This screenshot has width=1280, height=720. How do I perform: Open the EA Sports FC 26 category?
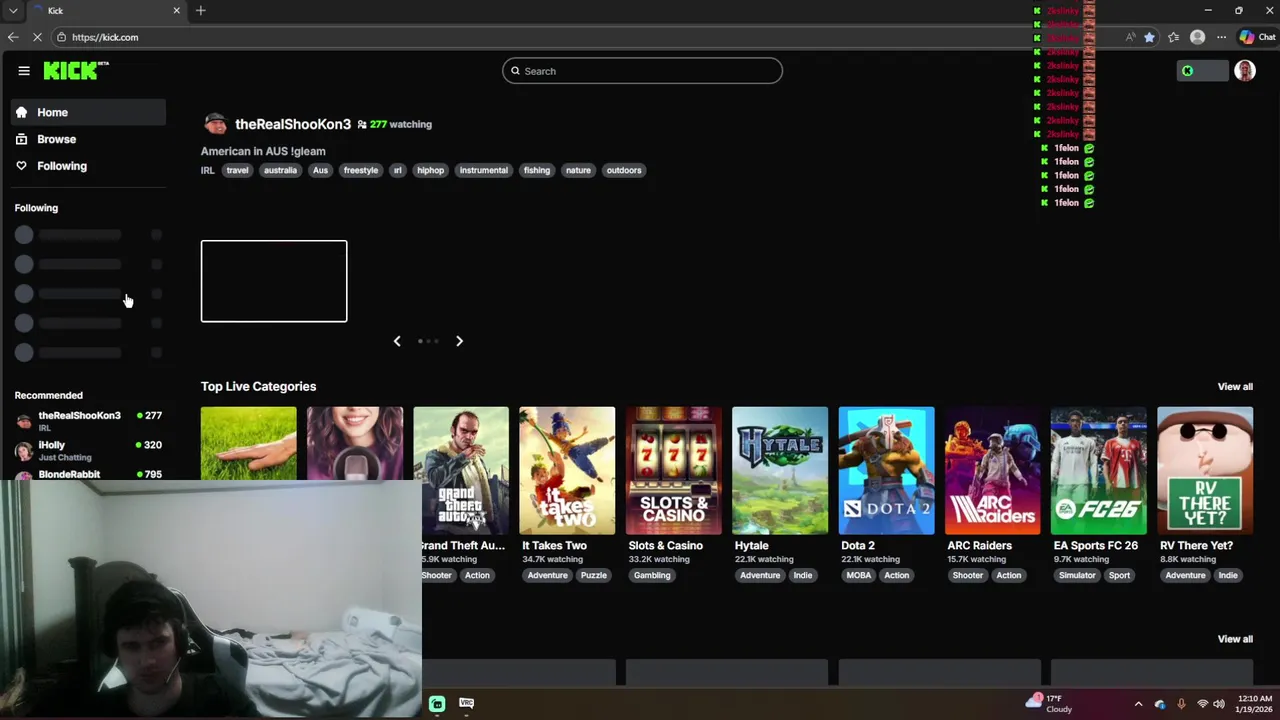(x=1098, y=471)
